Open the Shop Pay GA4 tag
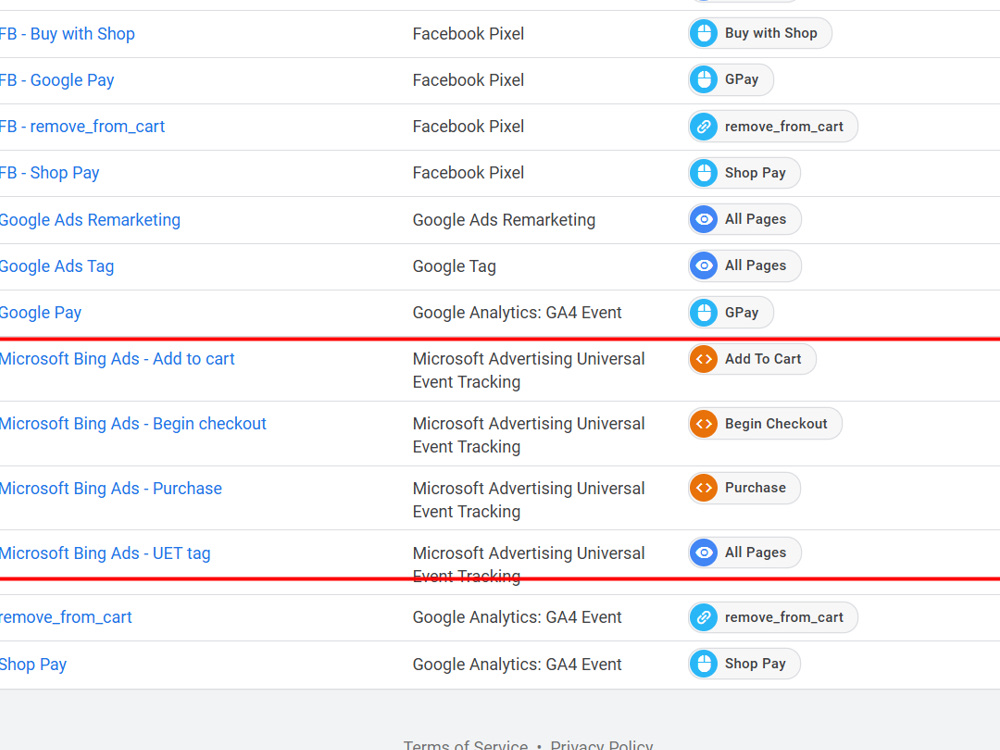Screen dimensions: 1000x750 (33, 665)
